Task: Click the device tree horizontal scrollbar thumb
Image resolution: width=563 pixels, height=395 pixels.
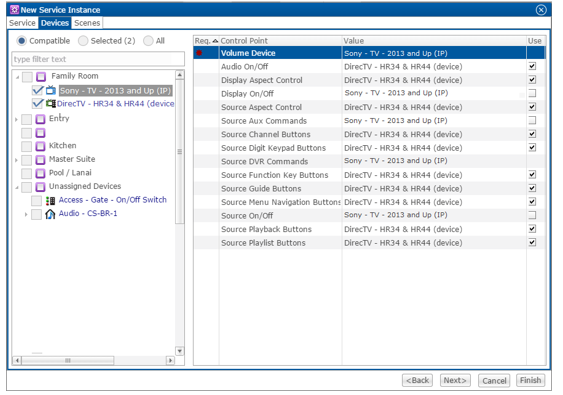Action: (68, 360)
